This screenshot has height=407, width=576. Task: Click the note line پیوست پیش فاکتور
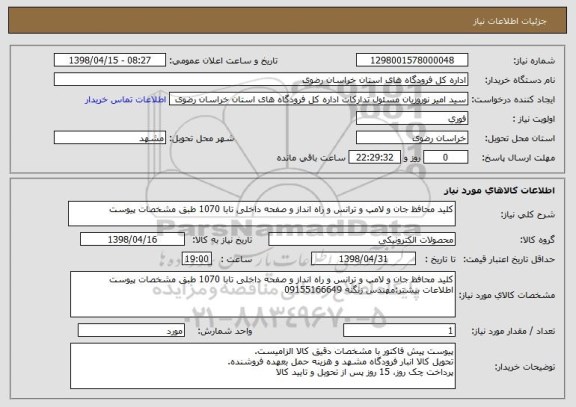[x=354, y=351]
